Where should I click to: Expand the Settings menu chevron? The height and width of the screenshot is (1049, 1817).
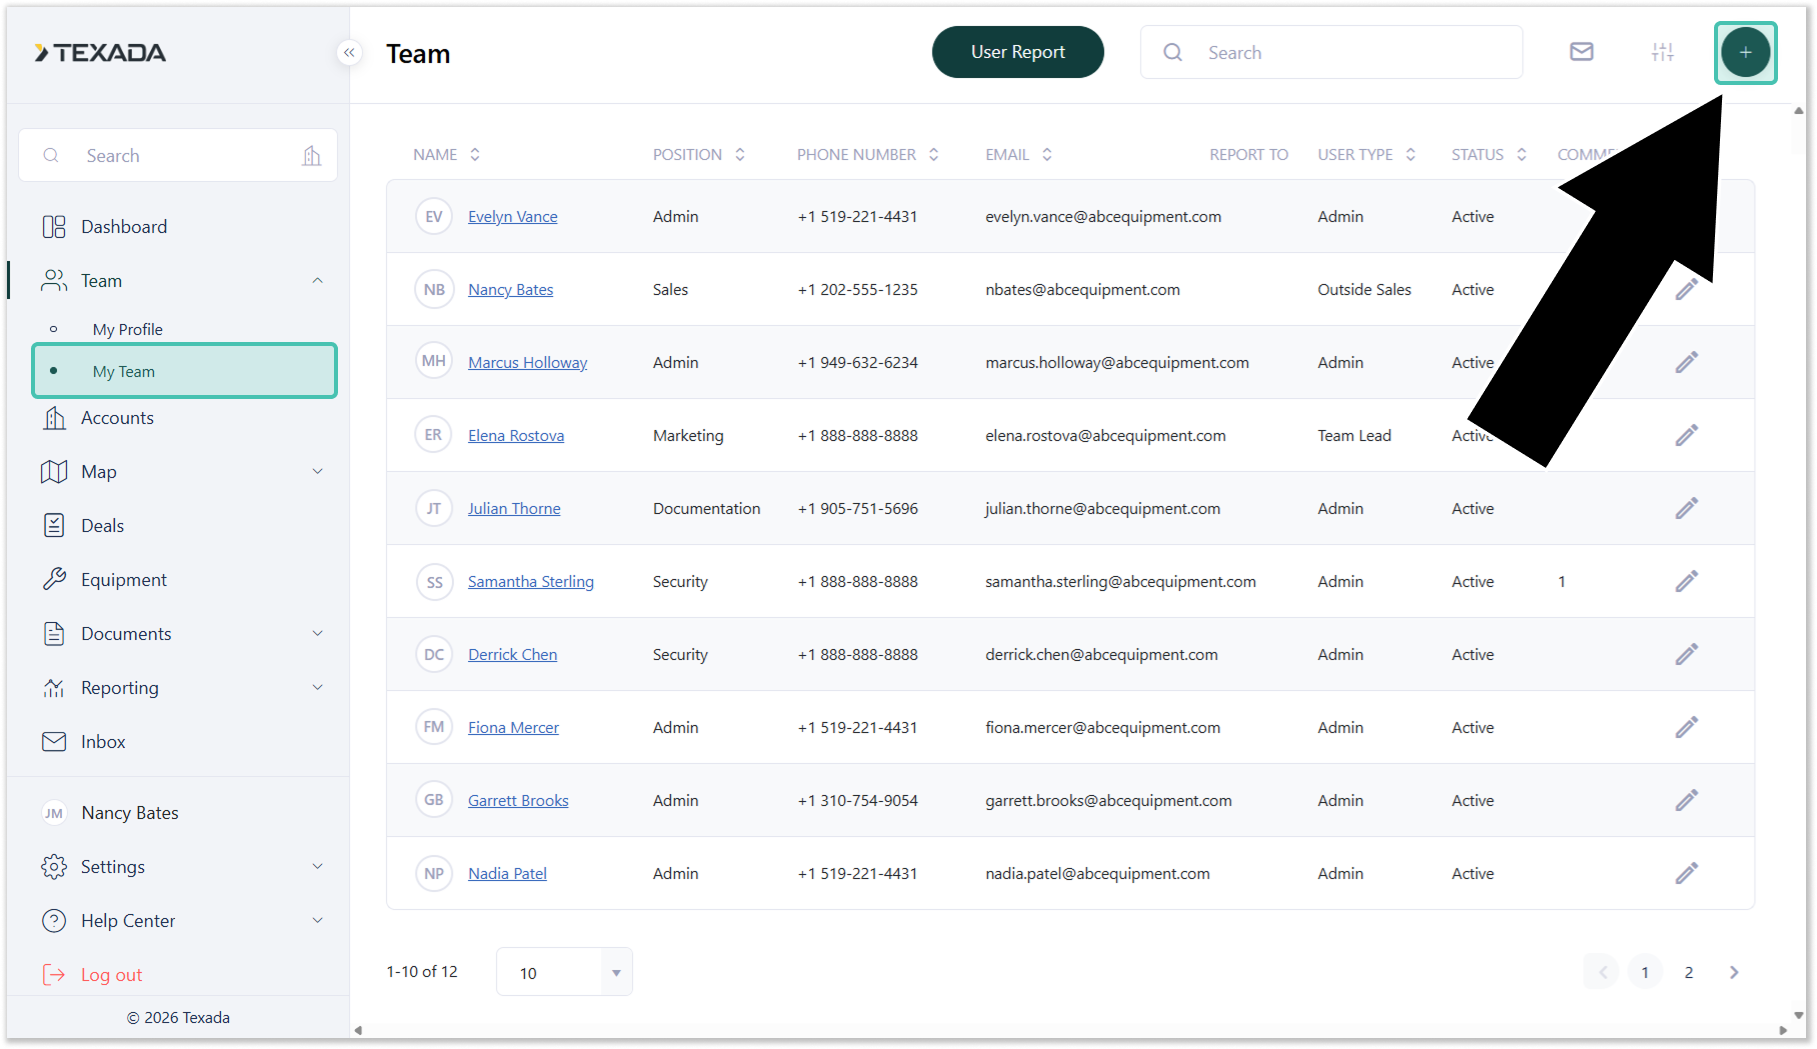click(x=318, y=867)
